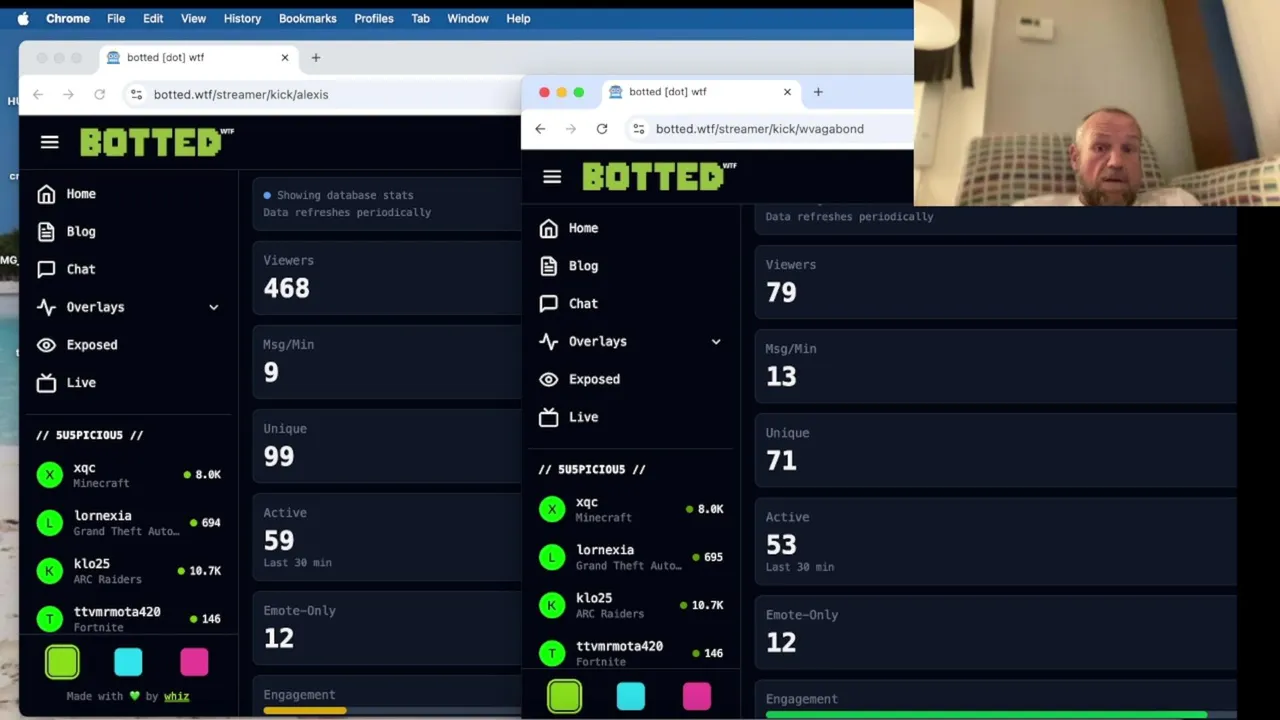Reload the back alexis window page
Screen dimensions: 1280x720
click(100, 94)
